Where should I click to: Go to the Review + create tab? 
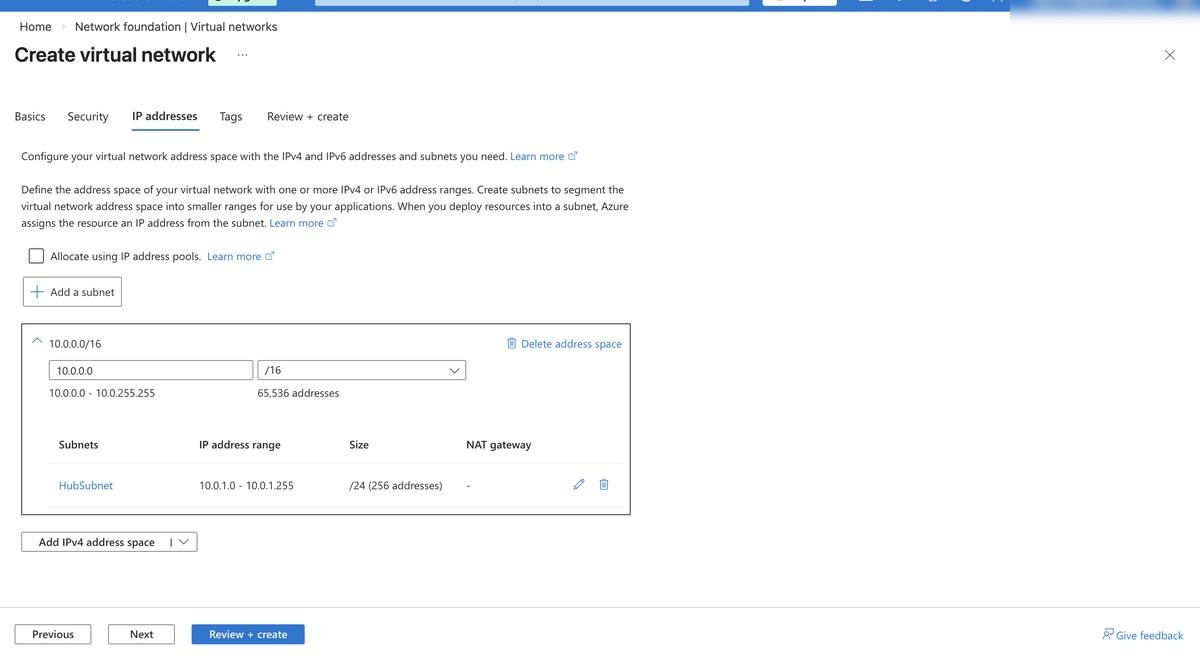tap(308, 117)
